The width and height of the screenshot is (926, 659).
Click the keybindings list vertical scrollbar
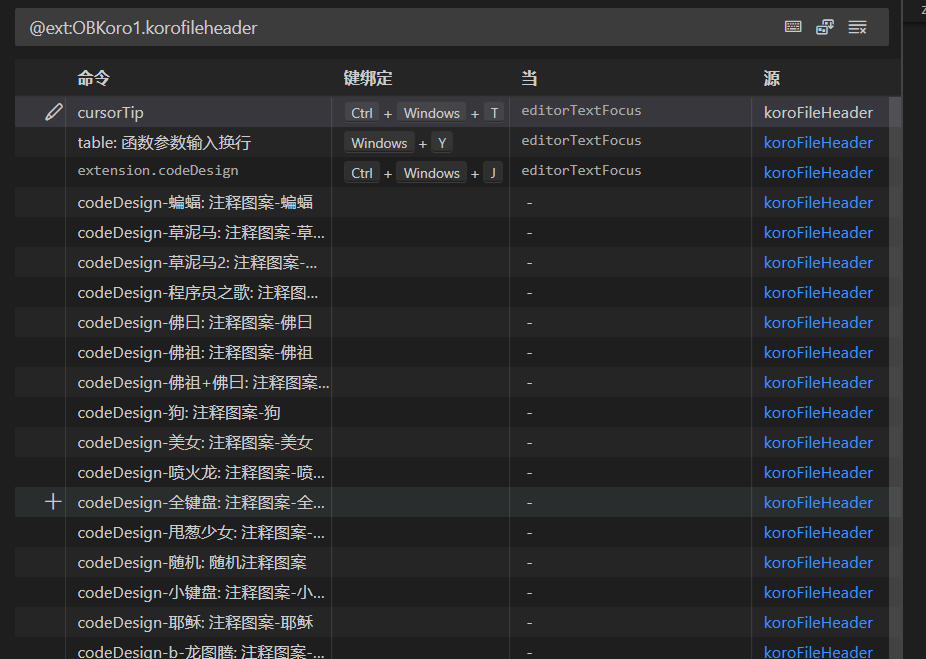[895, 378]
